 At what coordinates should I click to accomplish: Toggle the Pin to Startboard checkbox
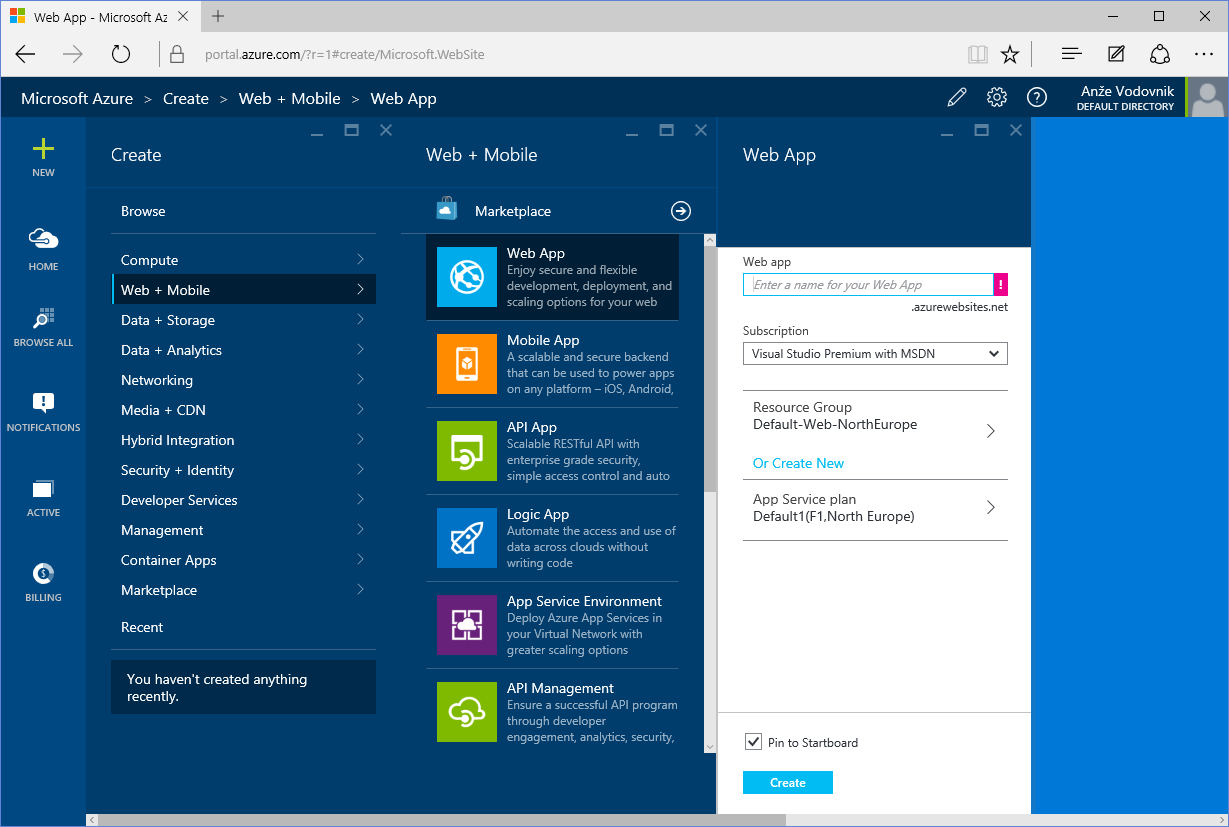[753, 742]
